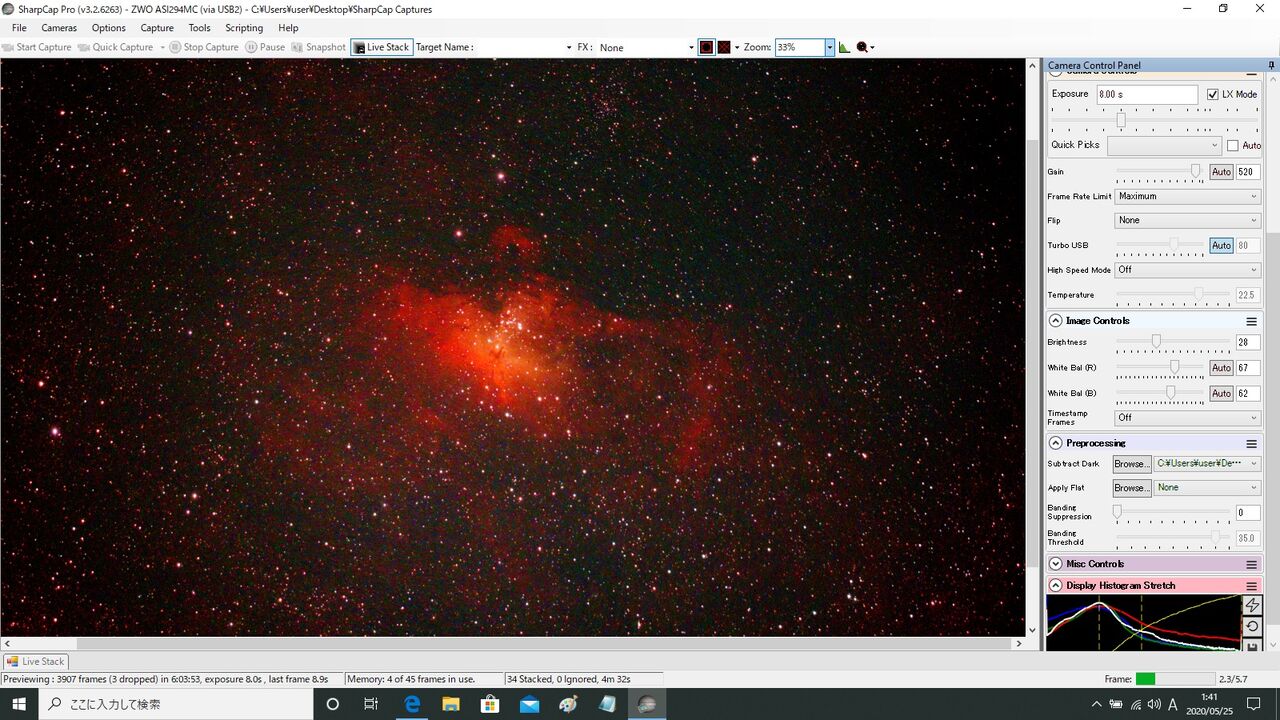Image resolution: width=1280 pixels, height=720 pixels.
Task: Toggle the Gain Auto button
Action: [1221, 172]
